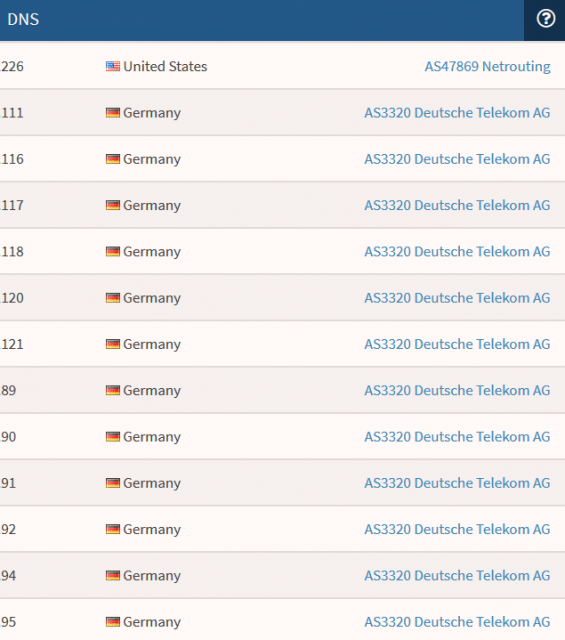Select the IP ending in 226
The height and width of the screenshot is (640, 565).
(x=12, y=66)
